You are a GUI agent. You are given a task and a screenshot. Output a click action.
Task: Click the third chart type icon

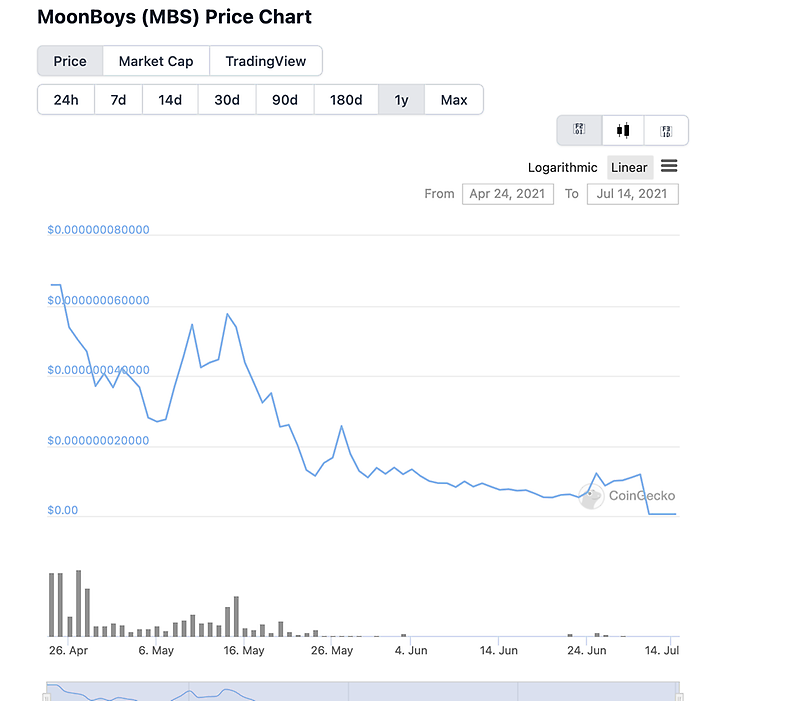tap(666, 130)
